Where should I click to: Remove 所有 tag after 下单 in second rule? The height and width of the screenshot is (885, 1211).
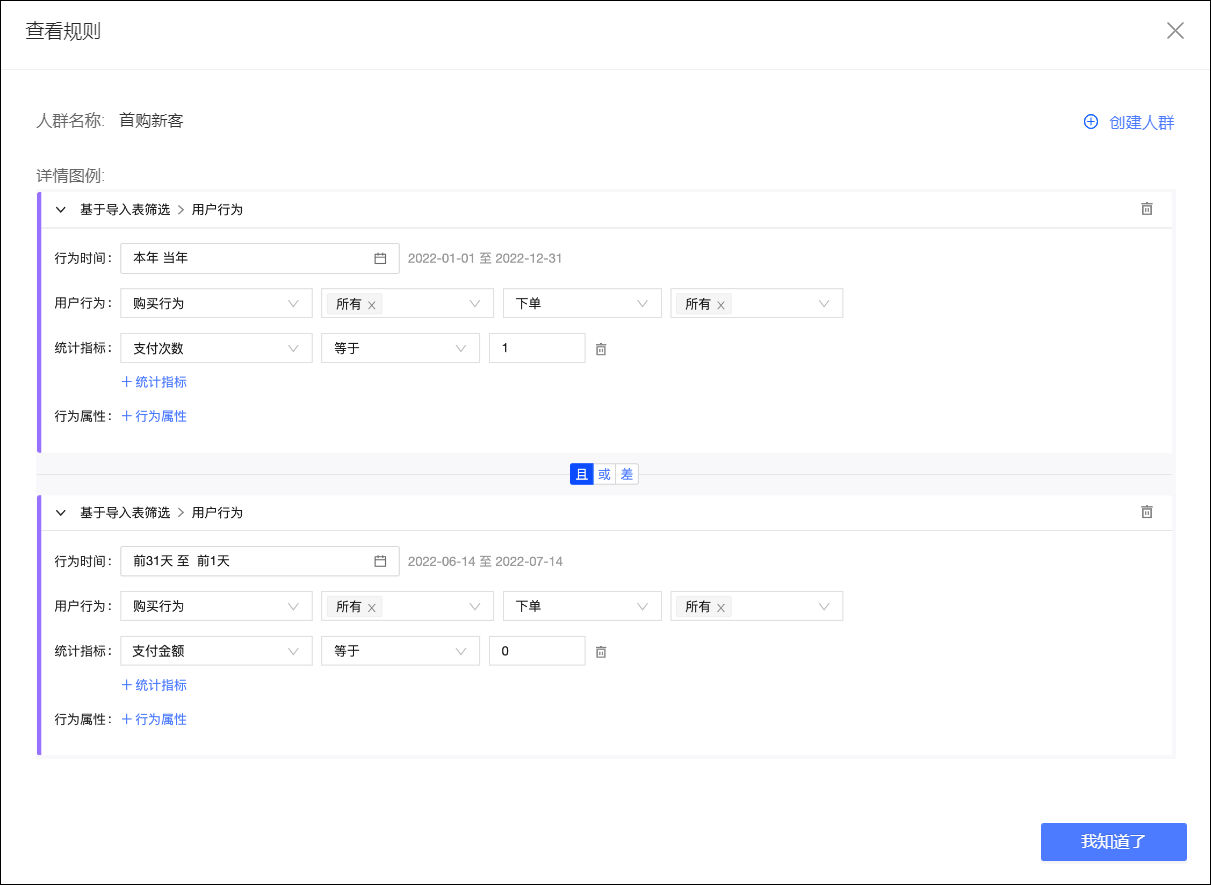click(721, 608)
